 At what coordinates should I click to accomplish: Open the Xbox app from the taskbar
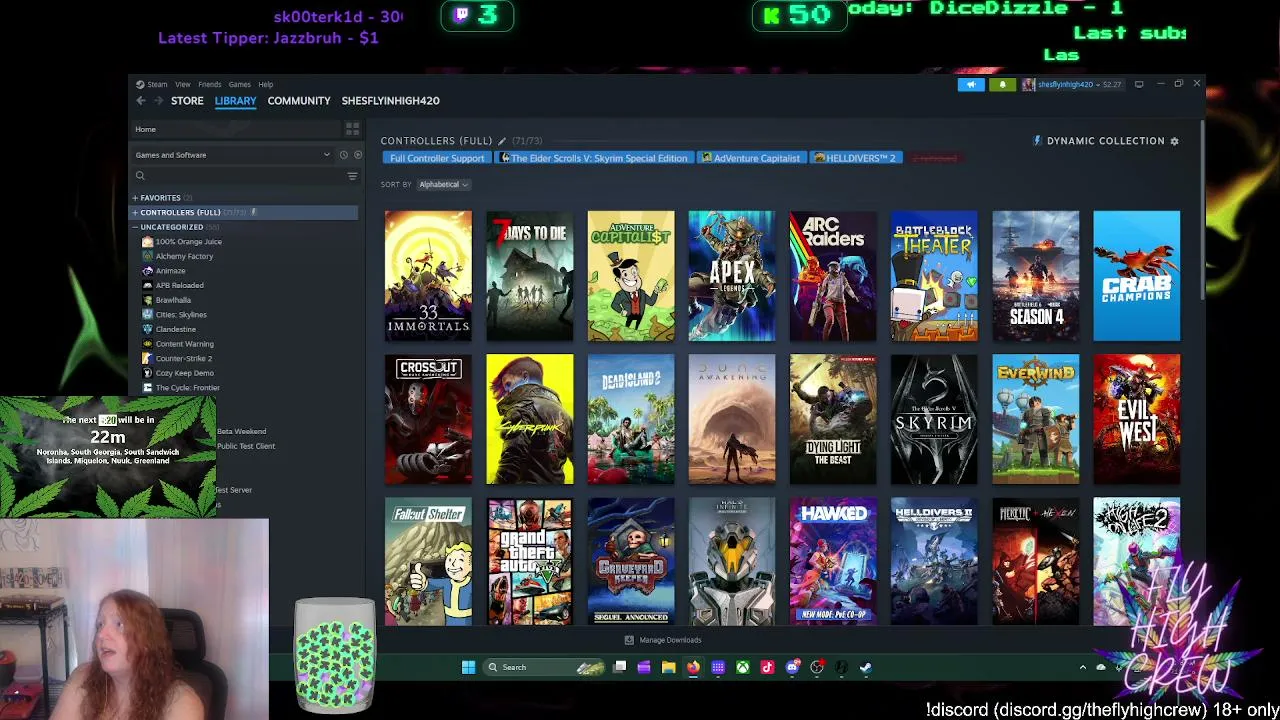(x=743, y=667)
